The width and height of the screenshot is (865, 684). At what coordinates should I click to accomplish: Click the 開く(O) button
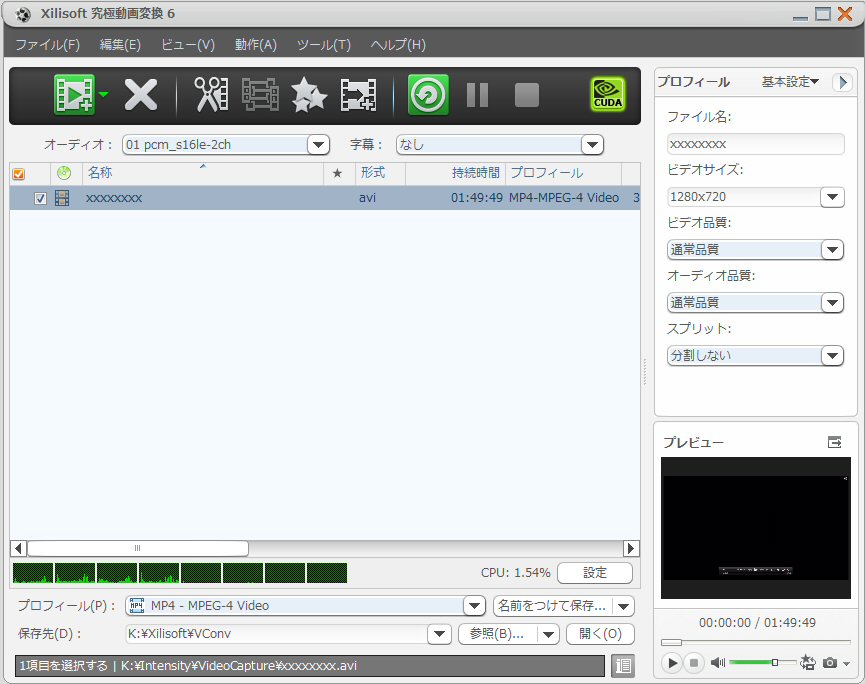pos(600,634)
